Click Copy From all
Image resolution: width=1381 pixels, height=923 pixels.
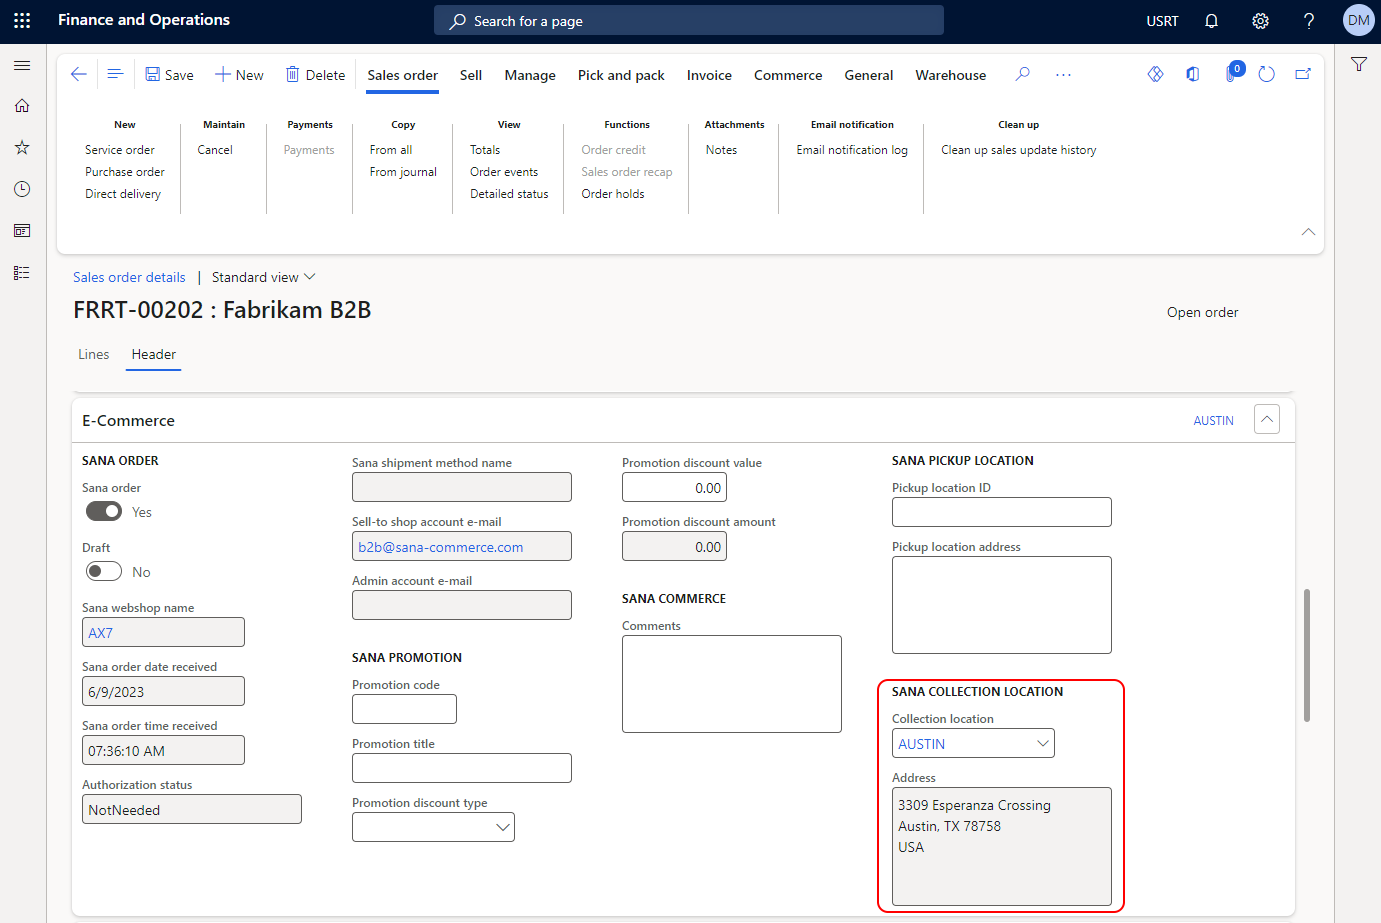pyautogui.click(x=391, y=150)
